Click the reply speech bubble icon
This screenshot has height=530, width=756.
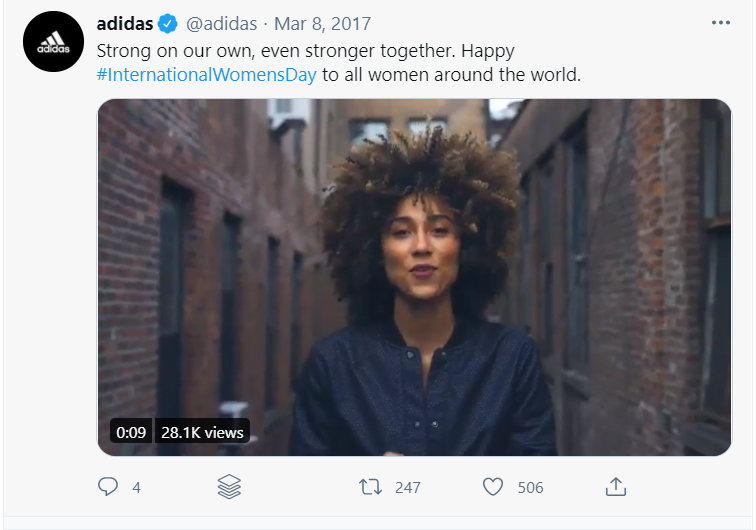coord(108,487)
